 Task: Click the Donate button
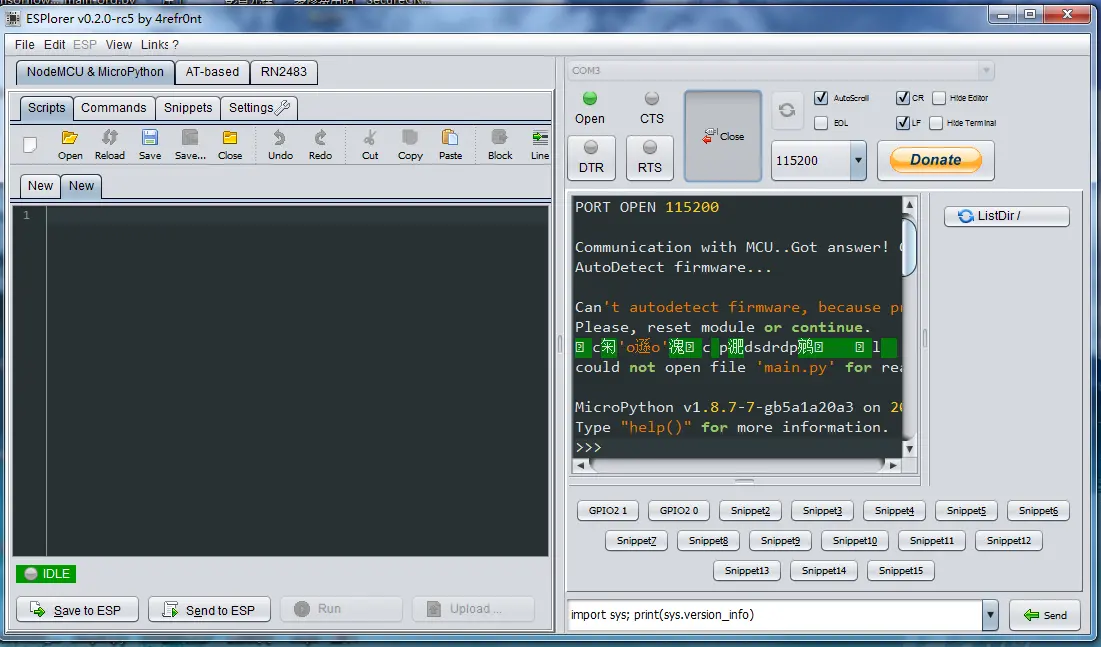coord(936,160)
